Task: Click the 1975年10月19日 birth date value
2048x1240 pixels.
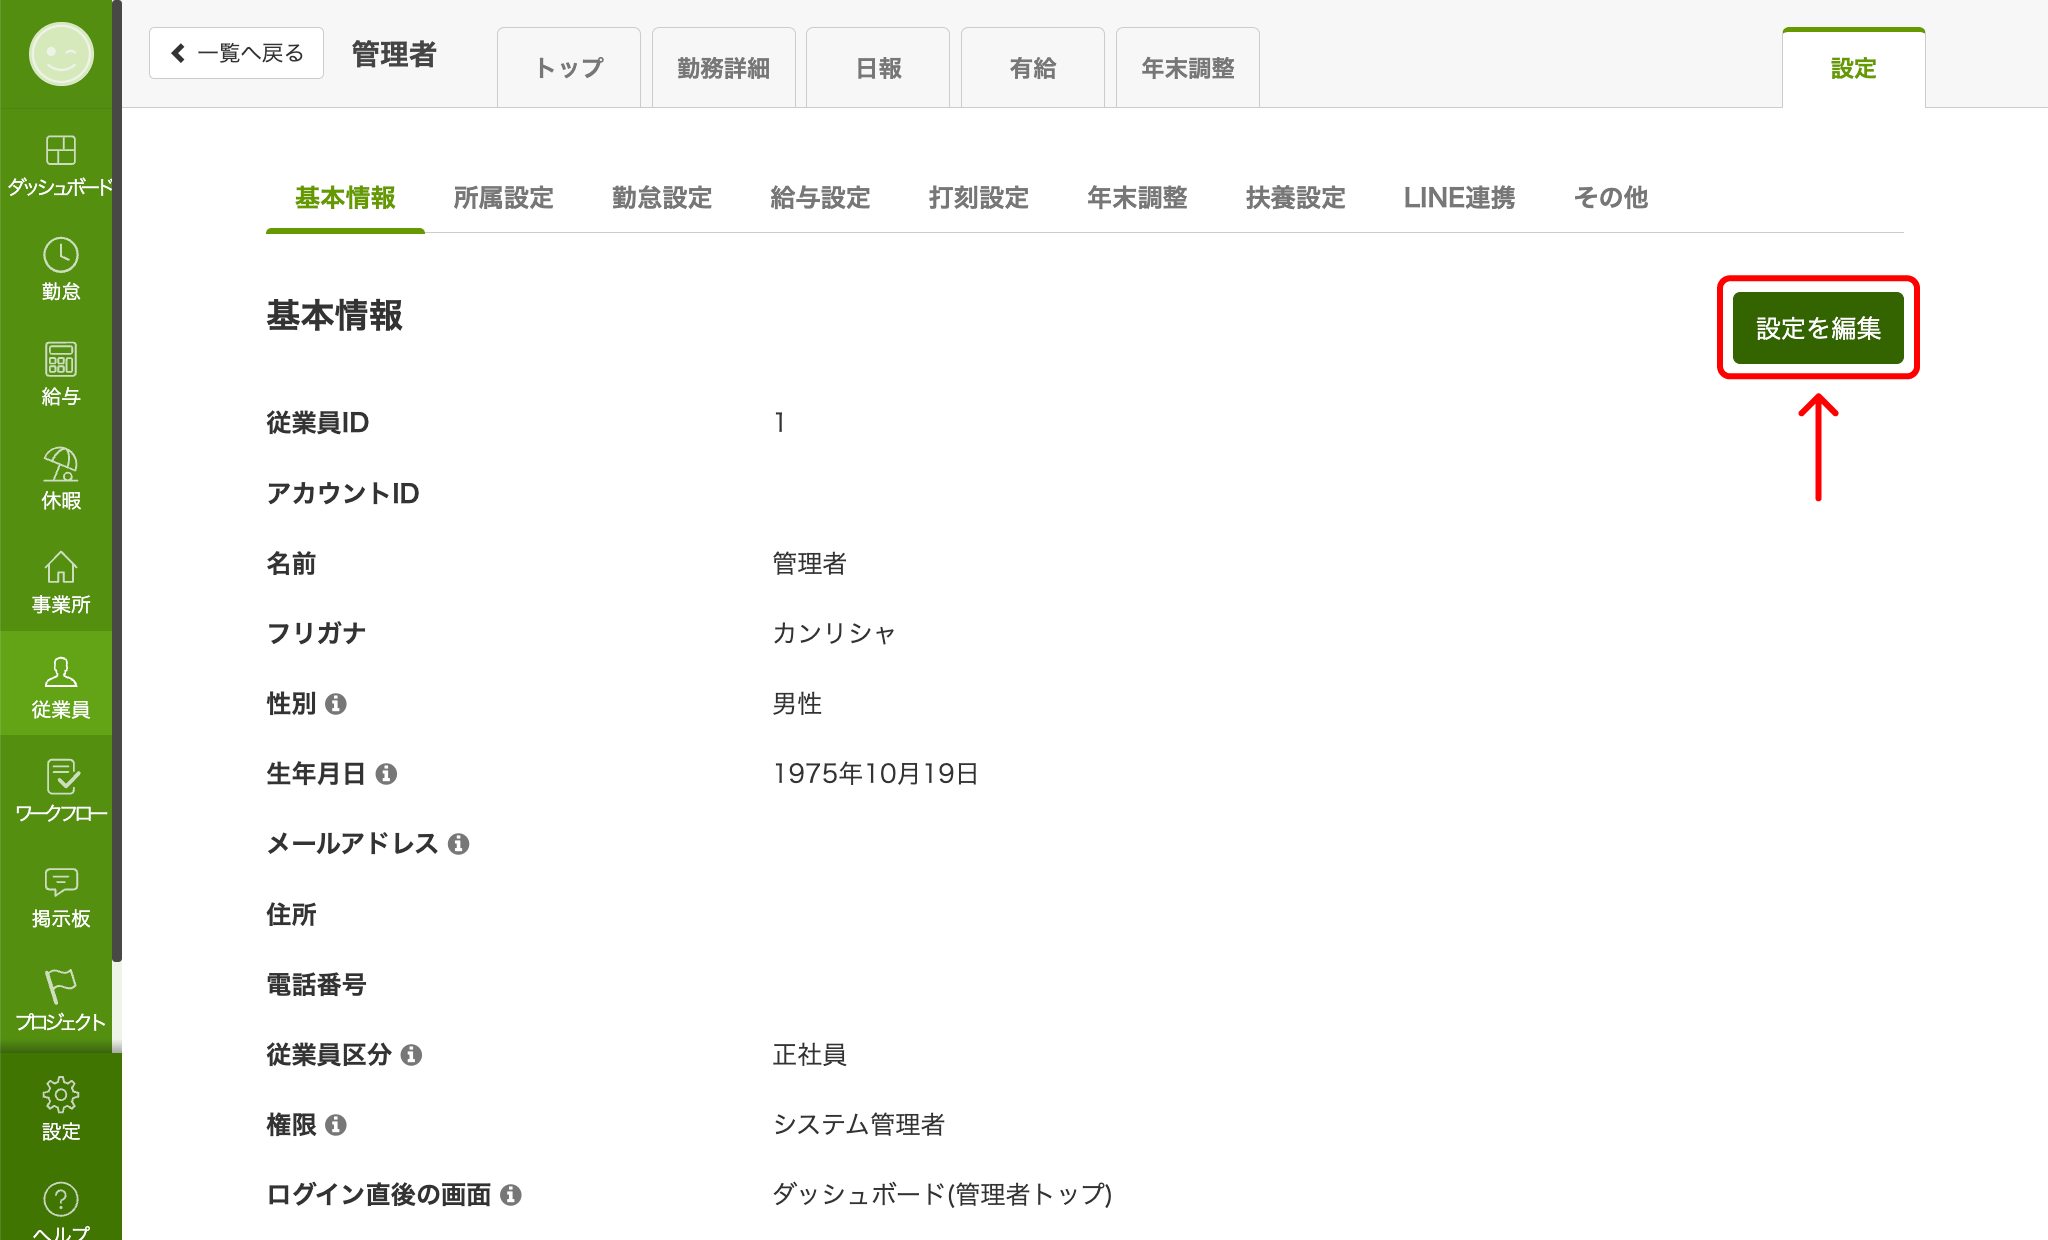Action: pos(875,774)
